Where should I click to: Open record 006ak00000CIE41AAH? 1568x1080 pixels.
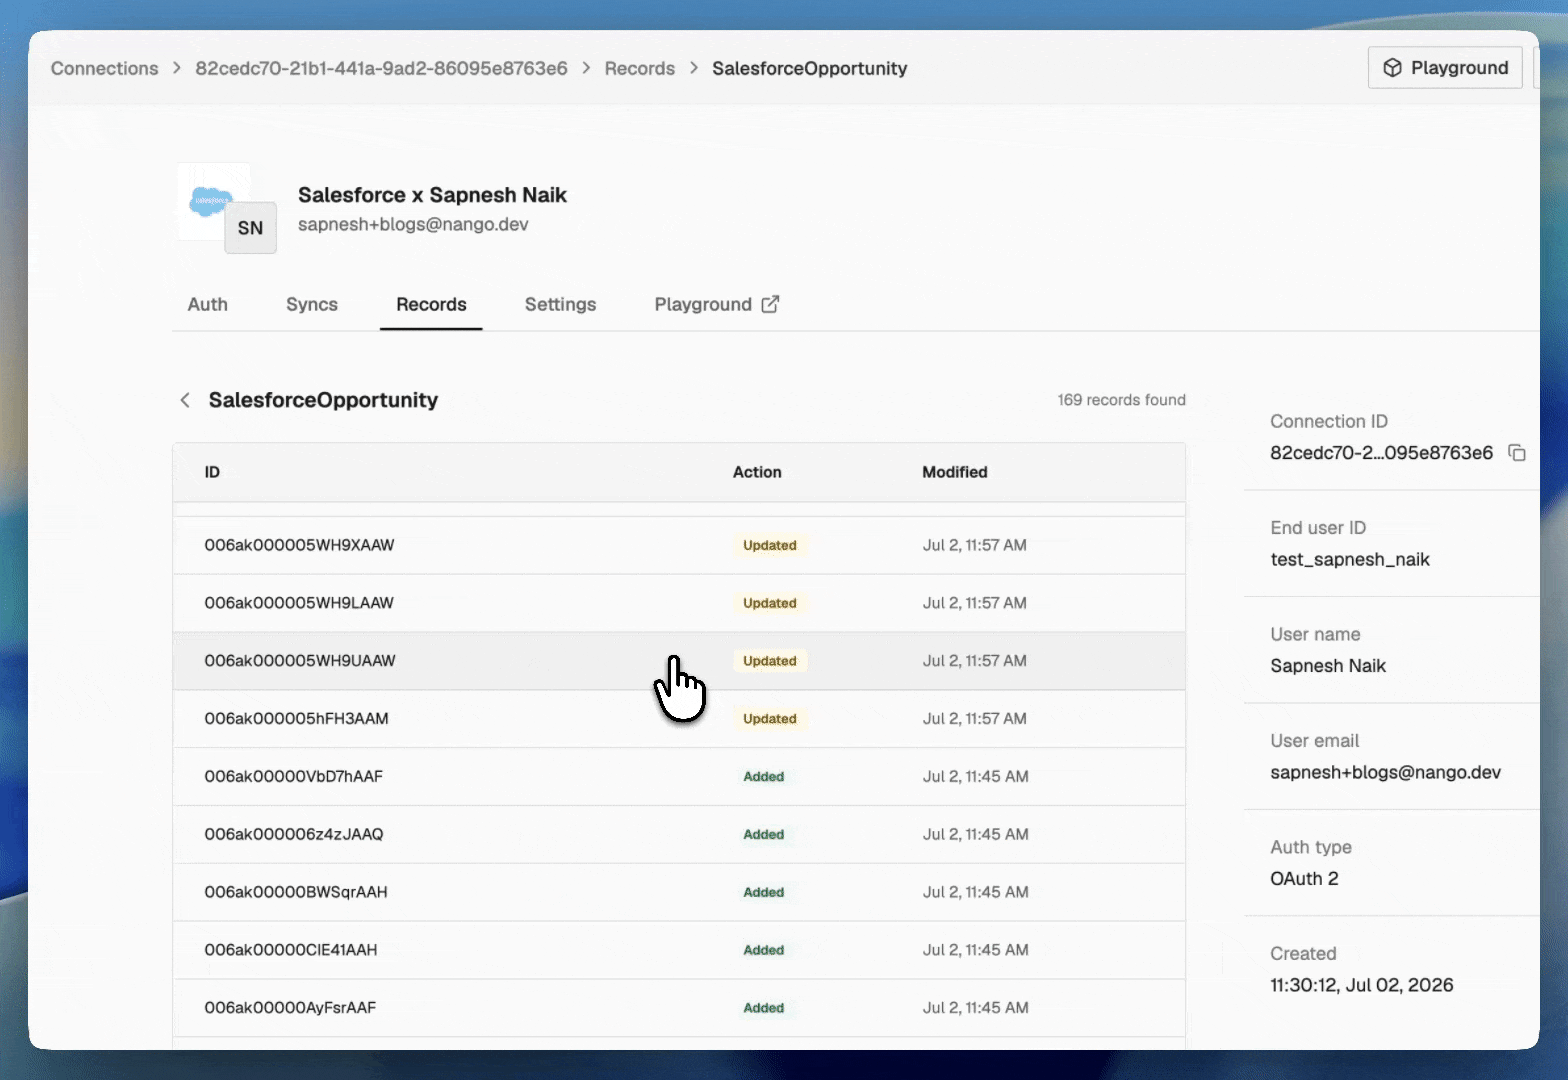(679, 950)
